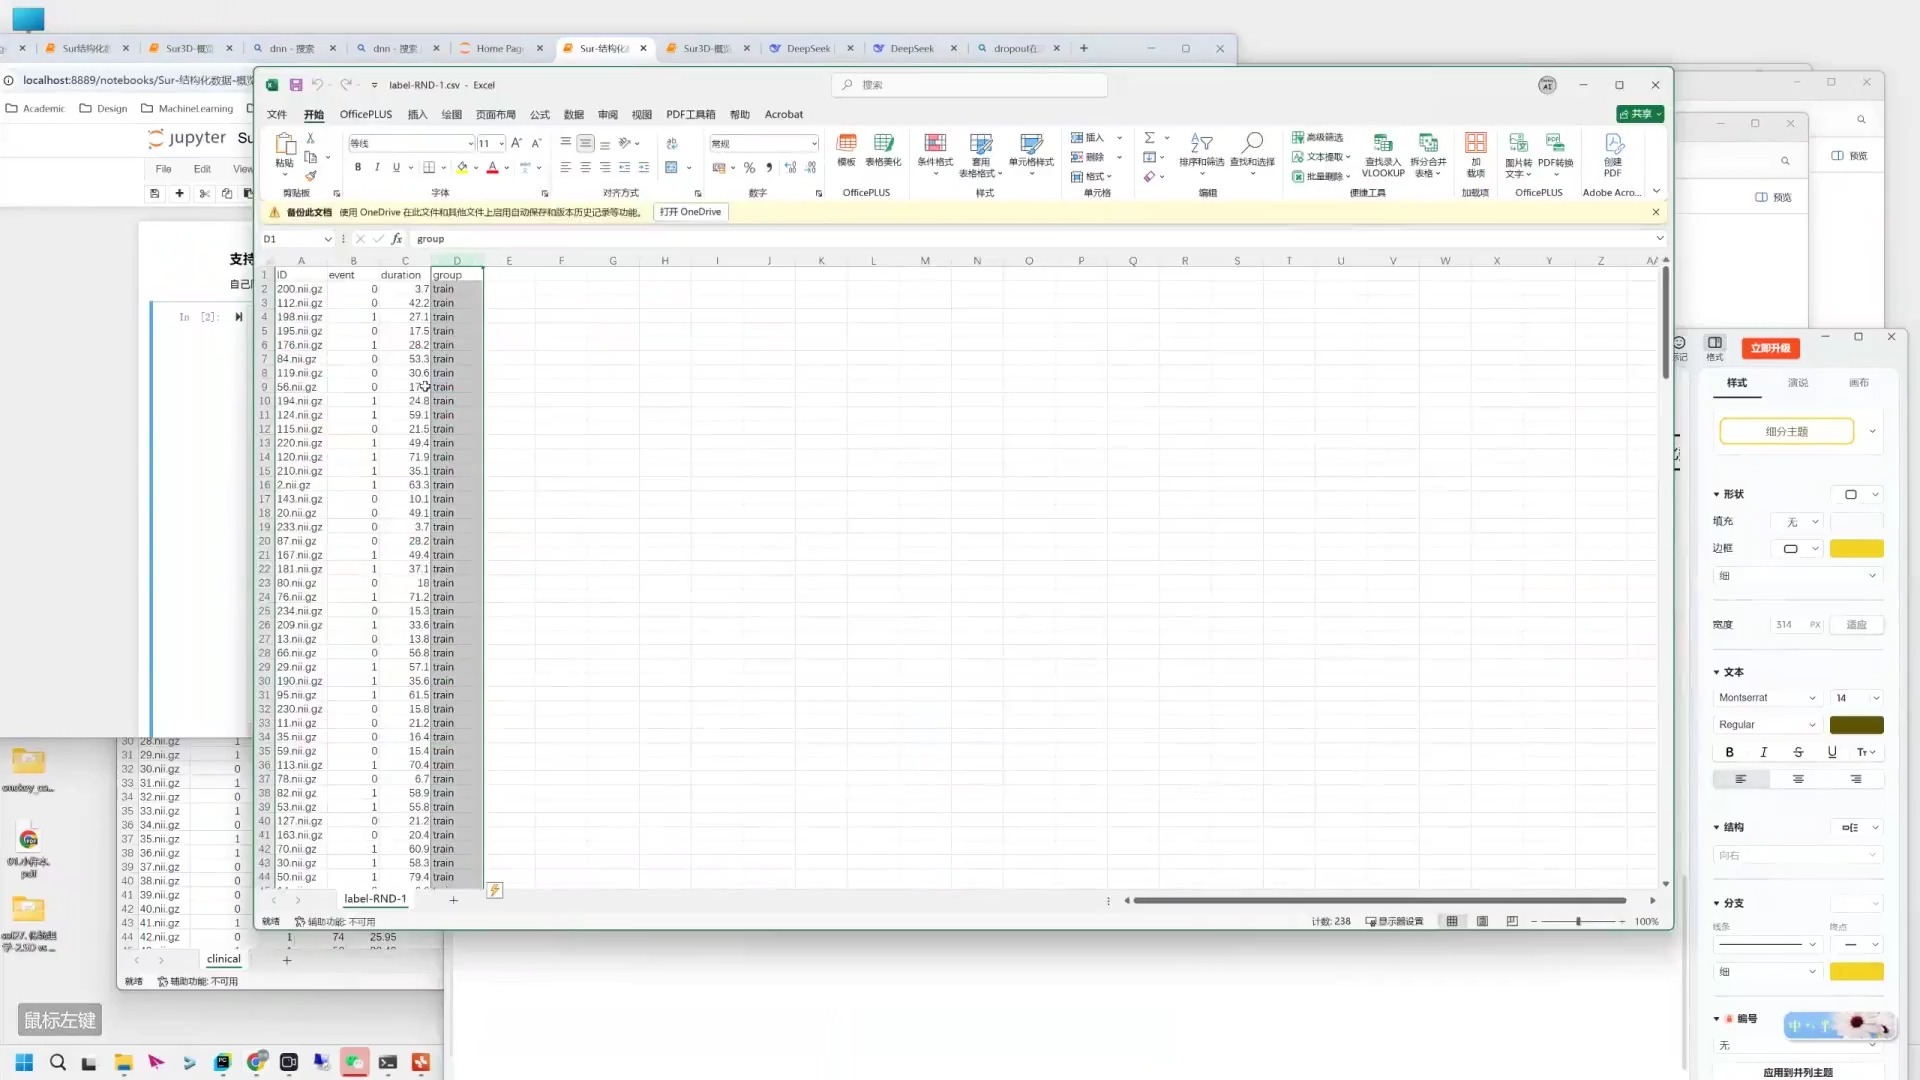This screenshot has width=1920, height=1080.
Task: Open the Regular font weight dropdown
Action: pos(1768,725)
